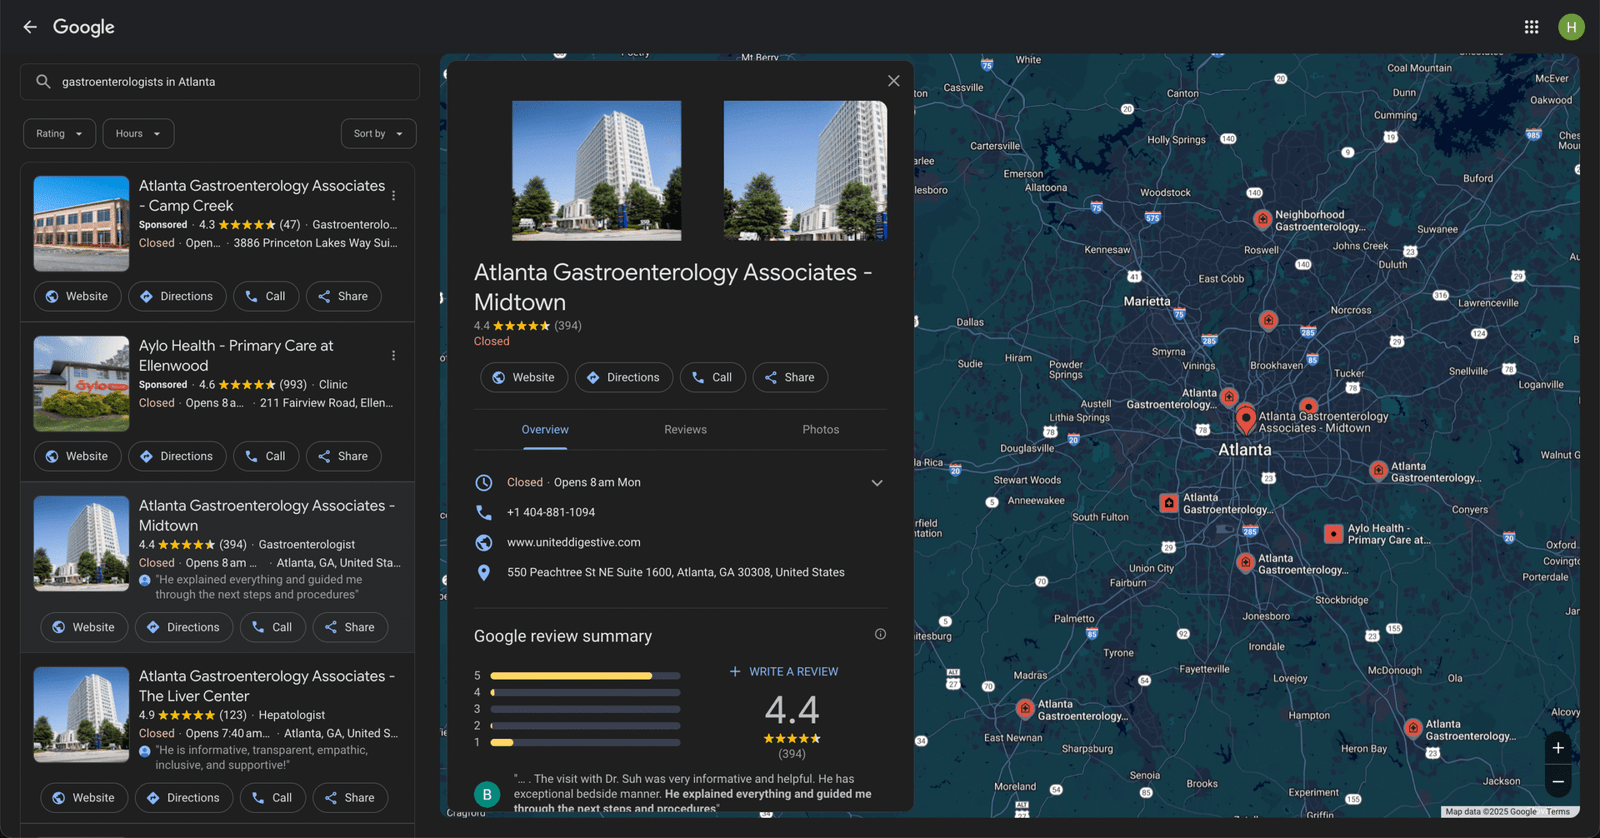1600x838 pixels.
Task: Click Write a Review
Action: point(784,672)
